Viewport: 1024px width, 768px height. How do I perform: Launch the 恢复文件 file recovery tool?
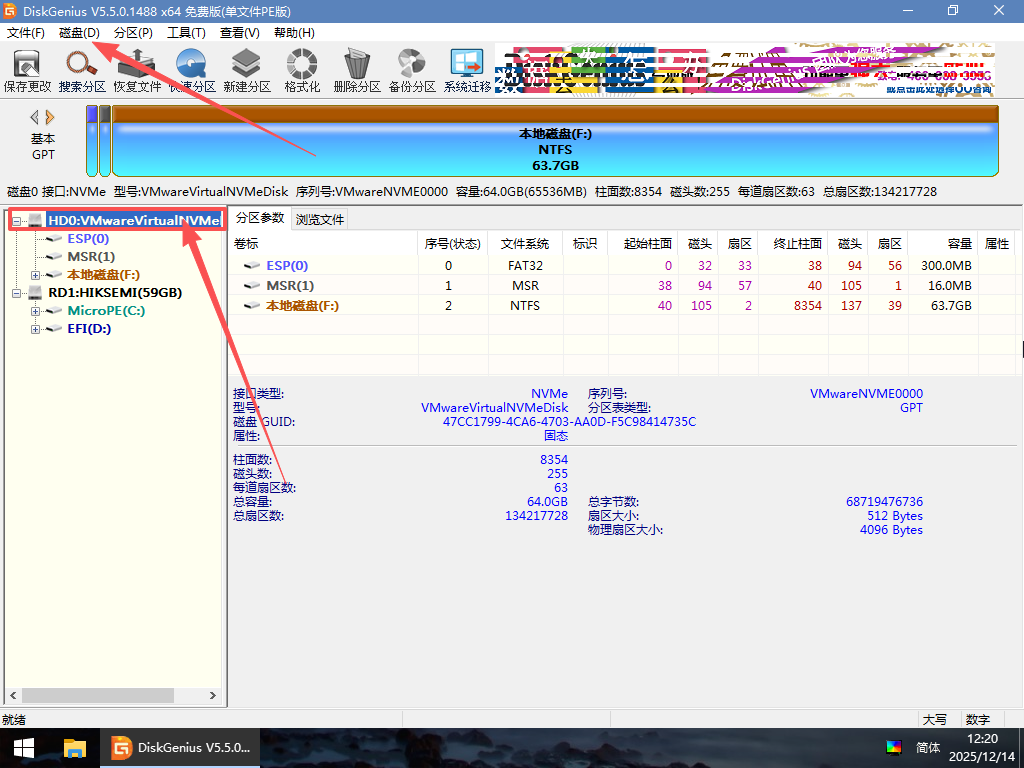137,70
